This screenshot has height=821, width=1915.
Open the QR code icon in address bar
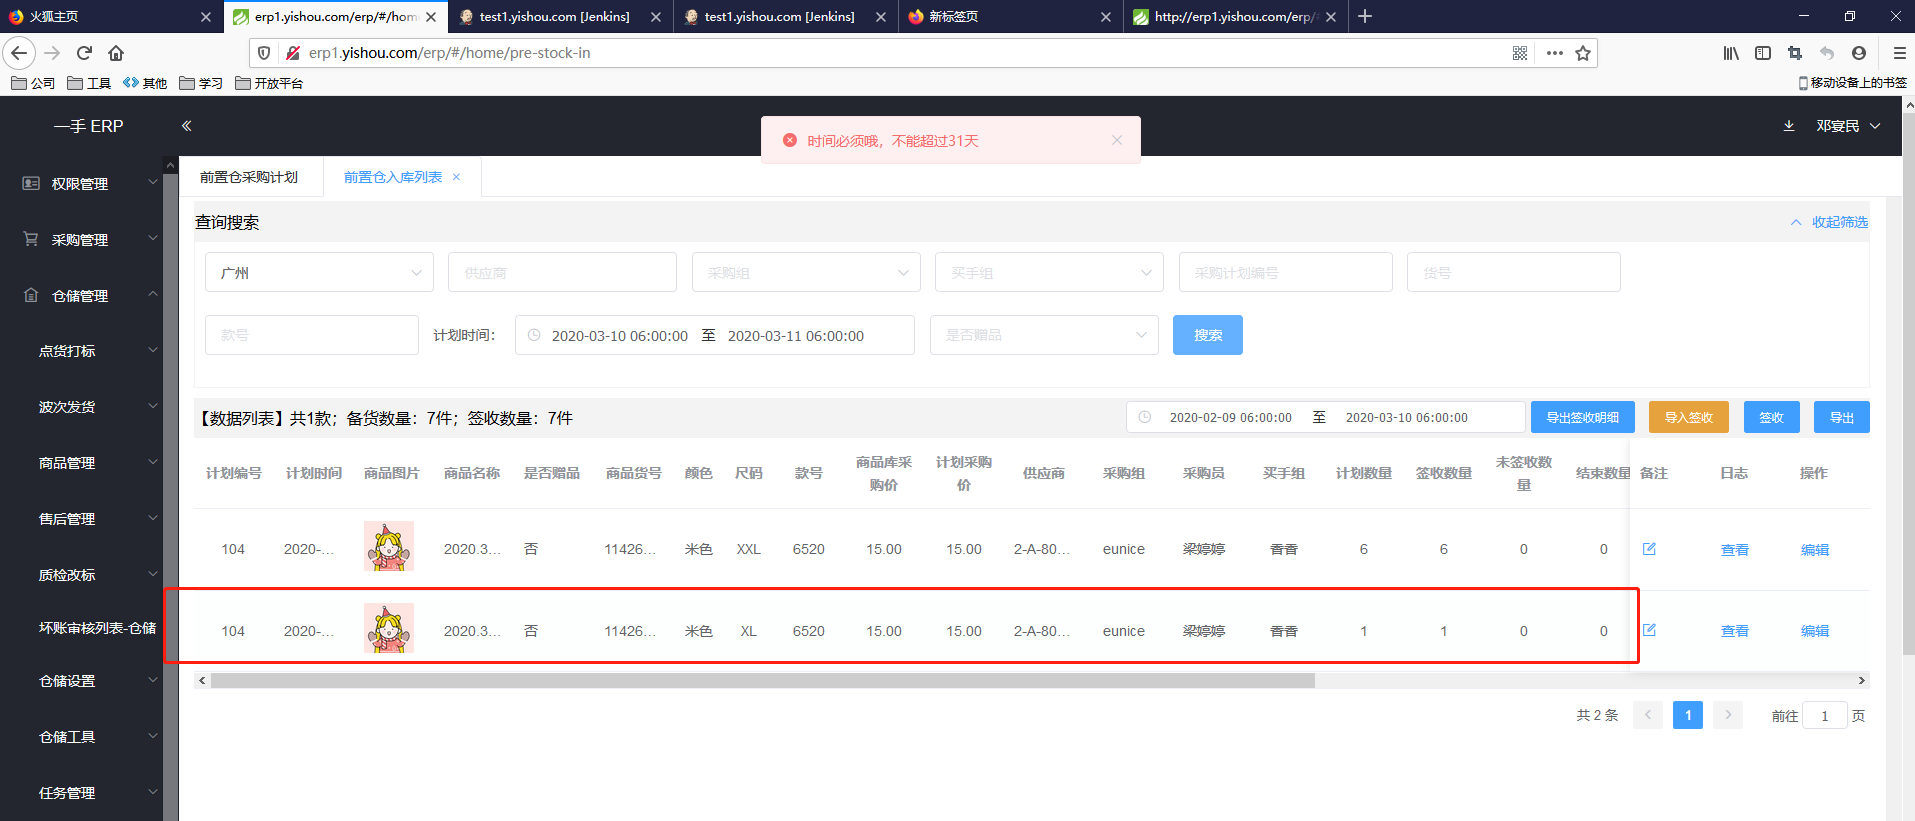[1520, 53]
